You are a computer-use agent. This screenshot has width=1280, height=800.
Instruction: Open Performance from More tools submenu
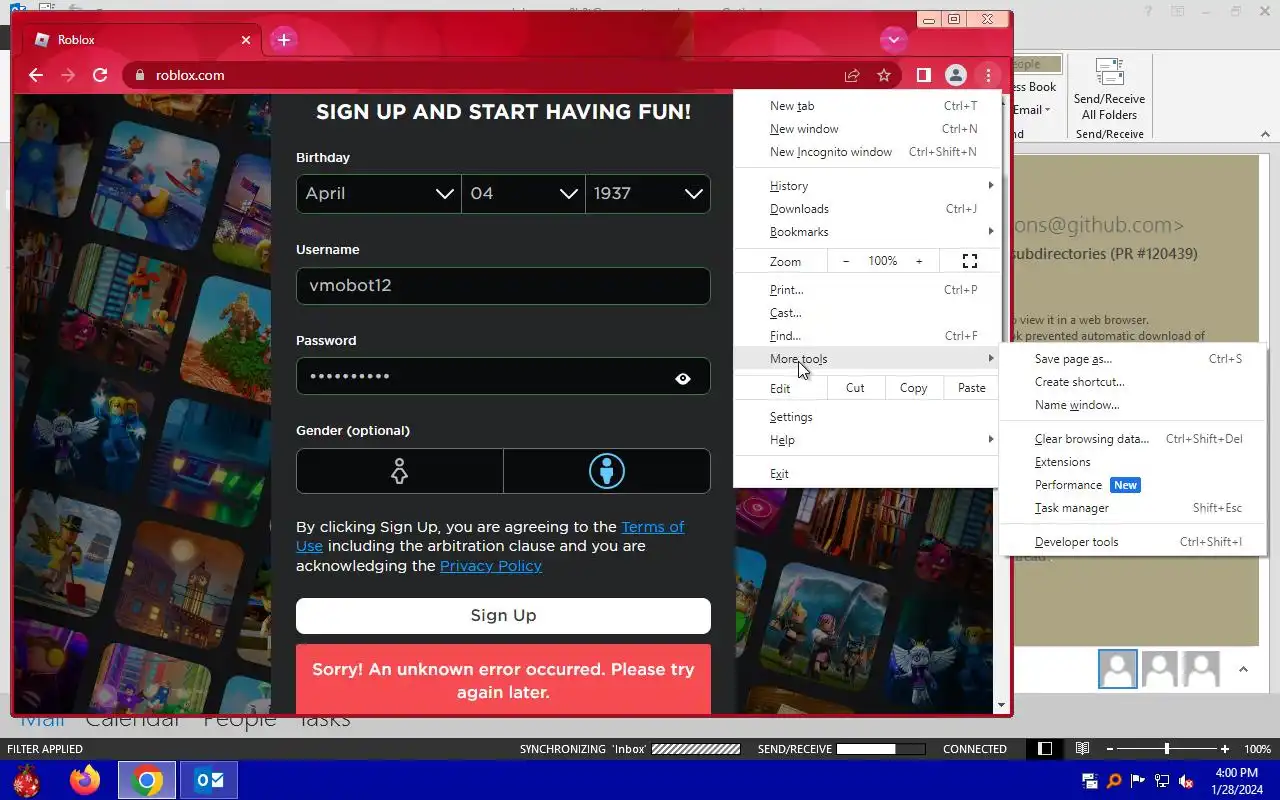[x=1133, y=485]
